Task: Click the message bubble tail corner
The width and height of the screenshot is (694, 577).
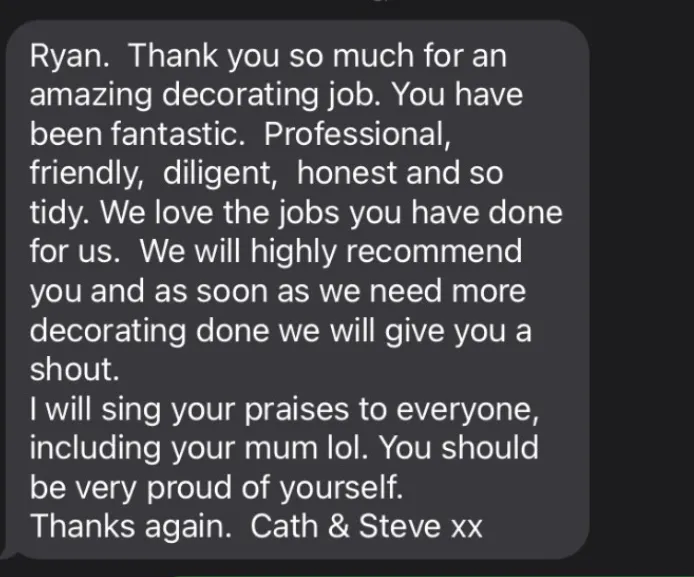Action: click(9, 554)
